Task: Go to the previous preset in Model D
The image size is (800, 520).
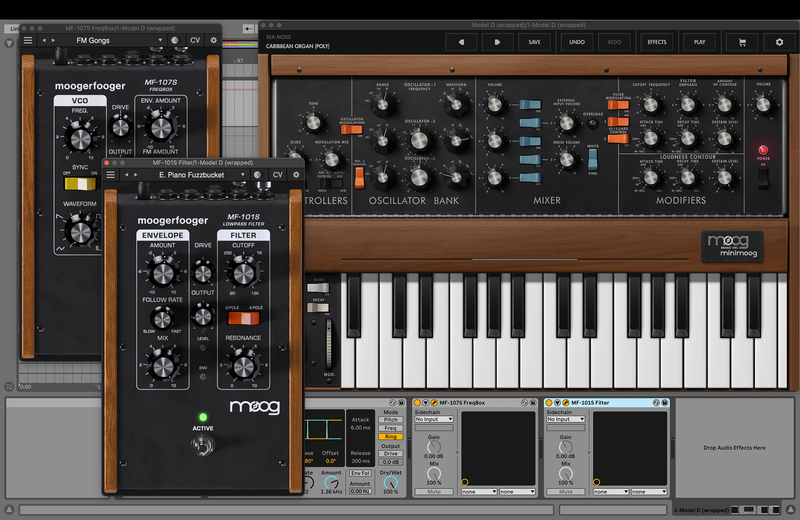Action: [460, 42]
